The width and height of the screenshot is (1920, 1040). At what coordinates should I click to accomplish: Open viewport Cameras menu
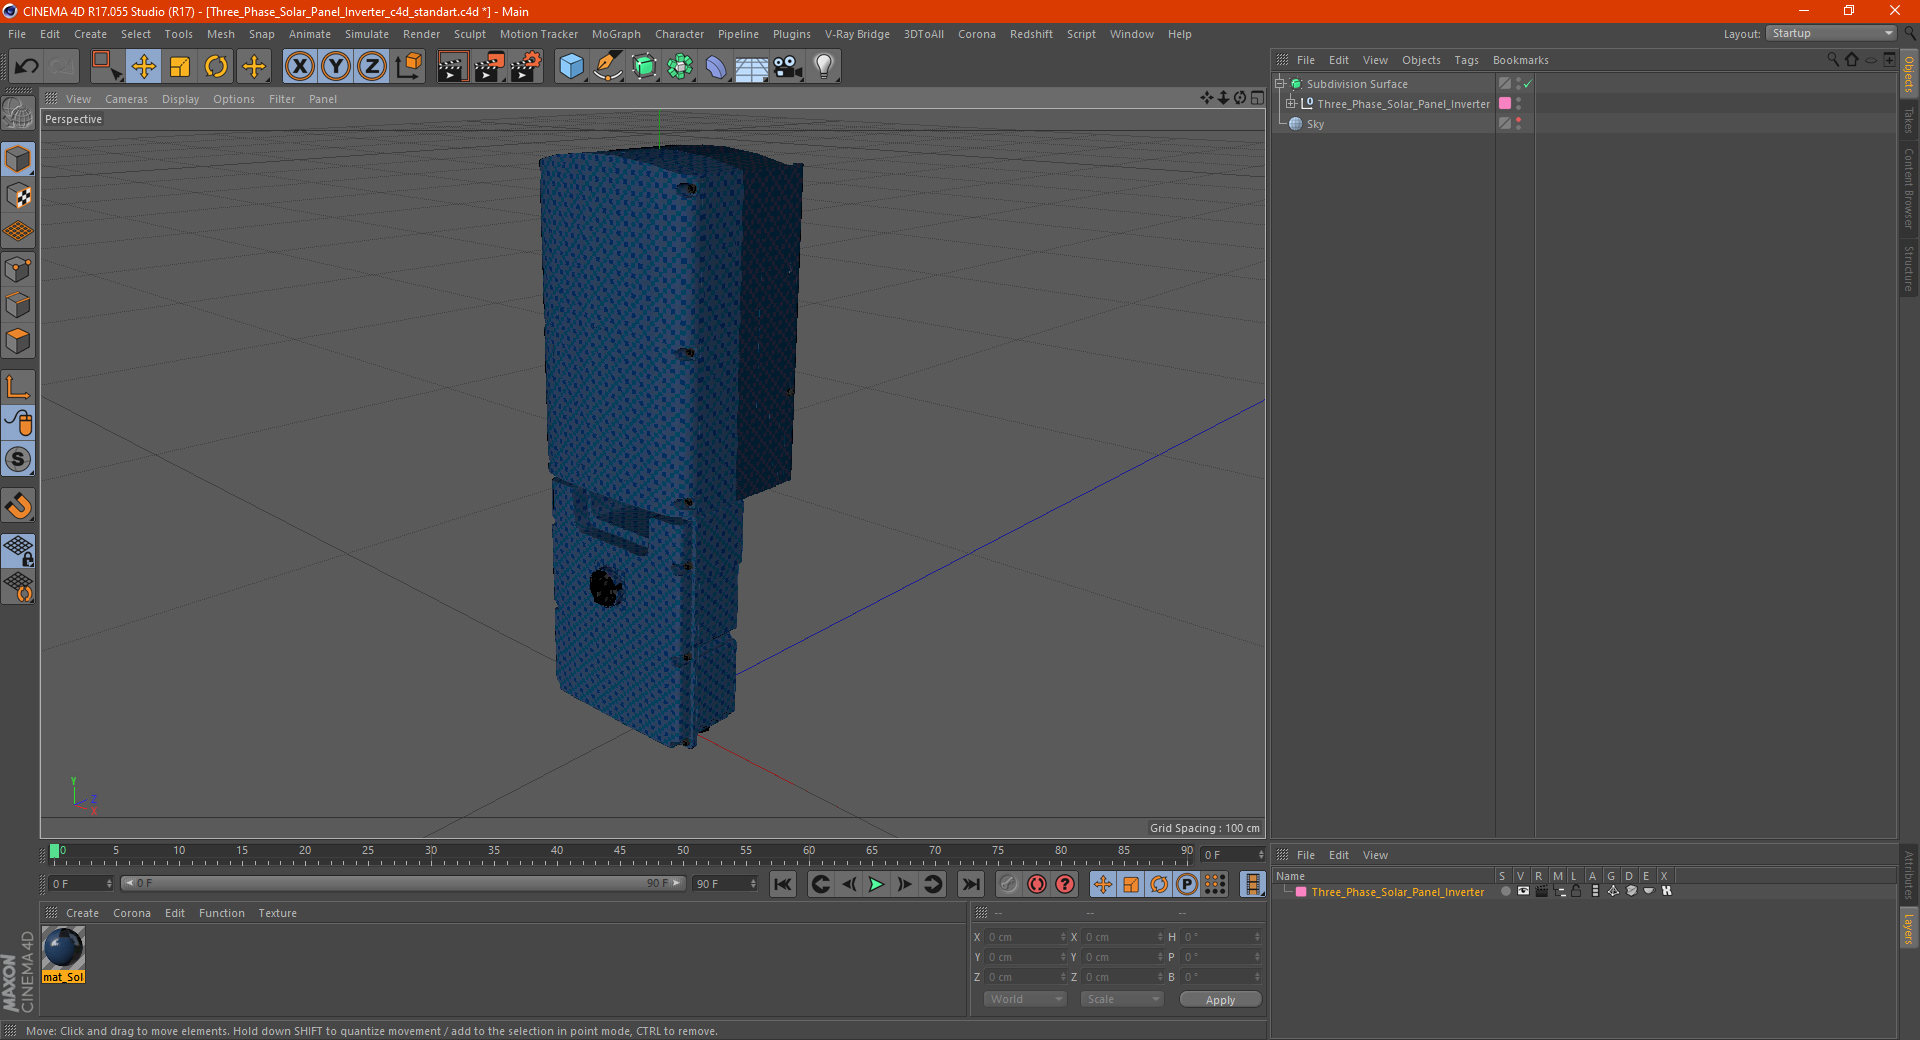point(126,99)
